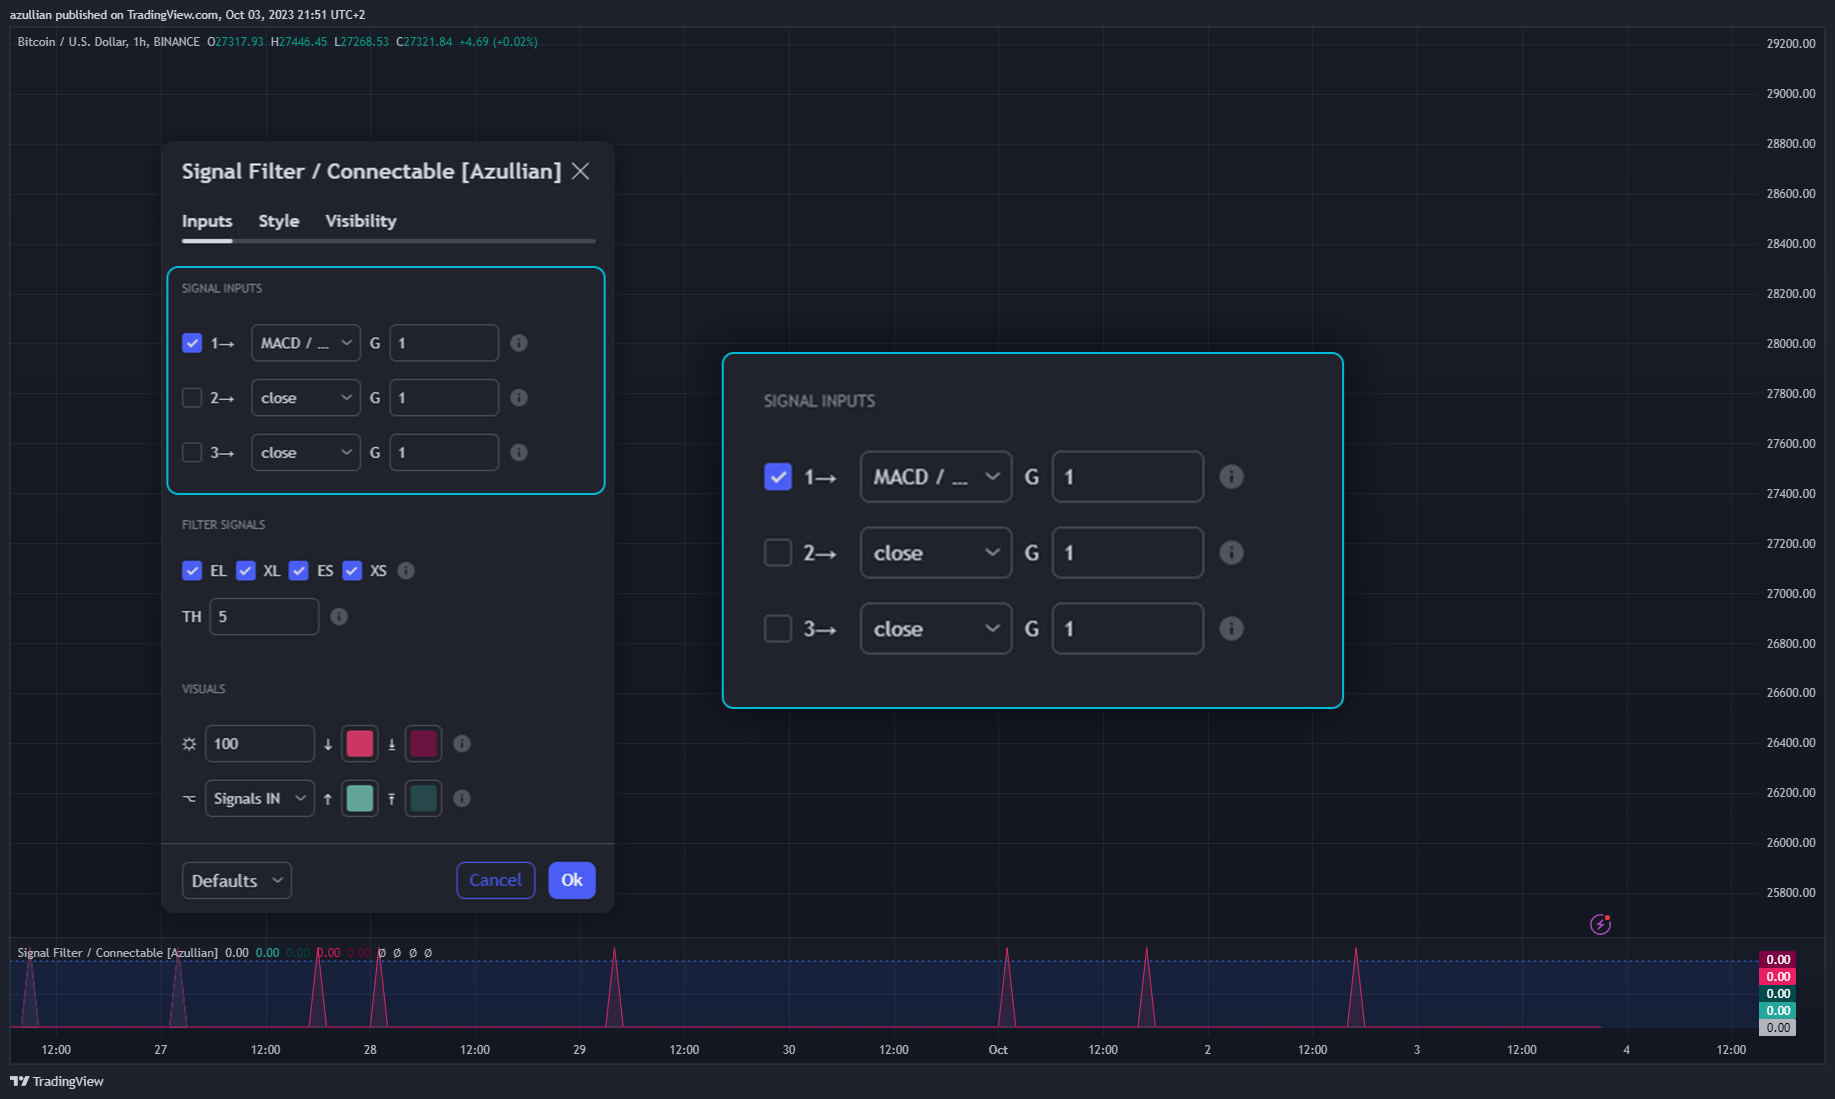Pick the bright red down-arrow color swatch
1835x1099 pixels.
(x=360, y=744)
